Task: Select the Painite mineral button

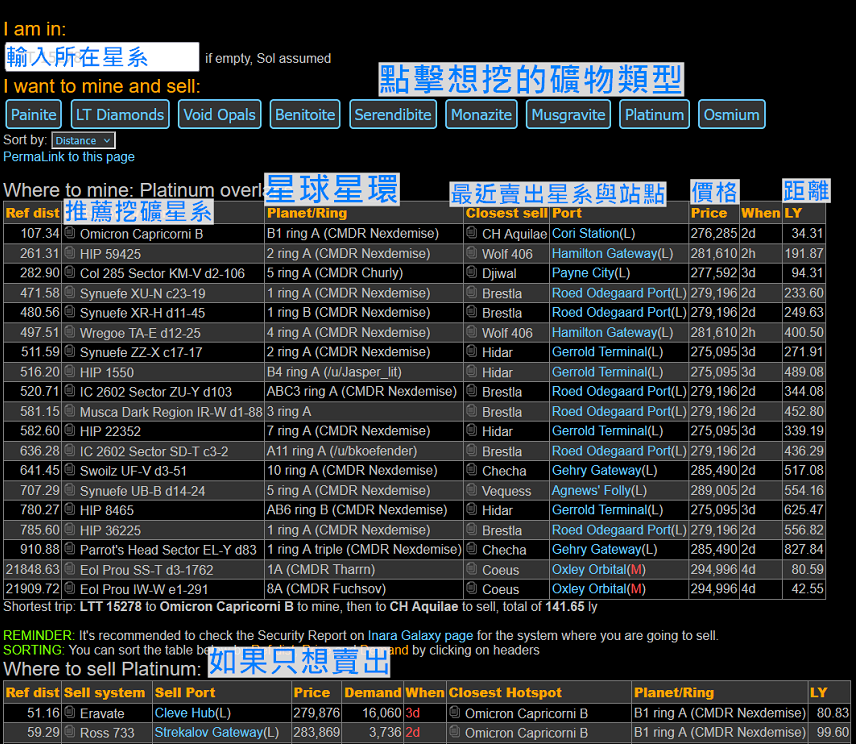Action: point(33,115)
